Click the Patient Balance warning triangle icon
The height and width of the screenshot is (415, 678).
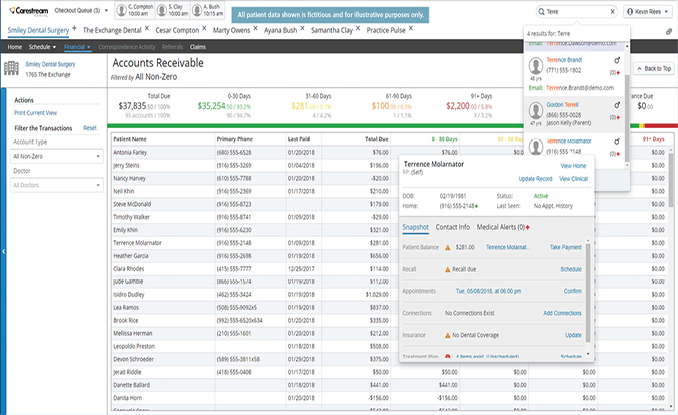[x=448, y=247]
